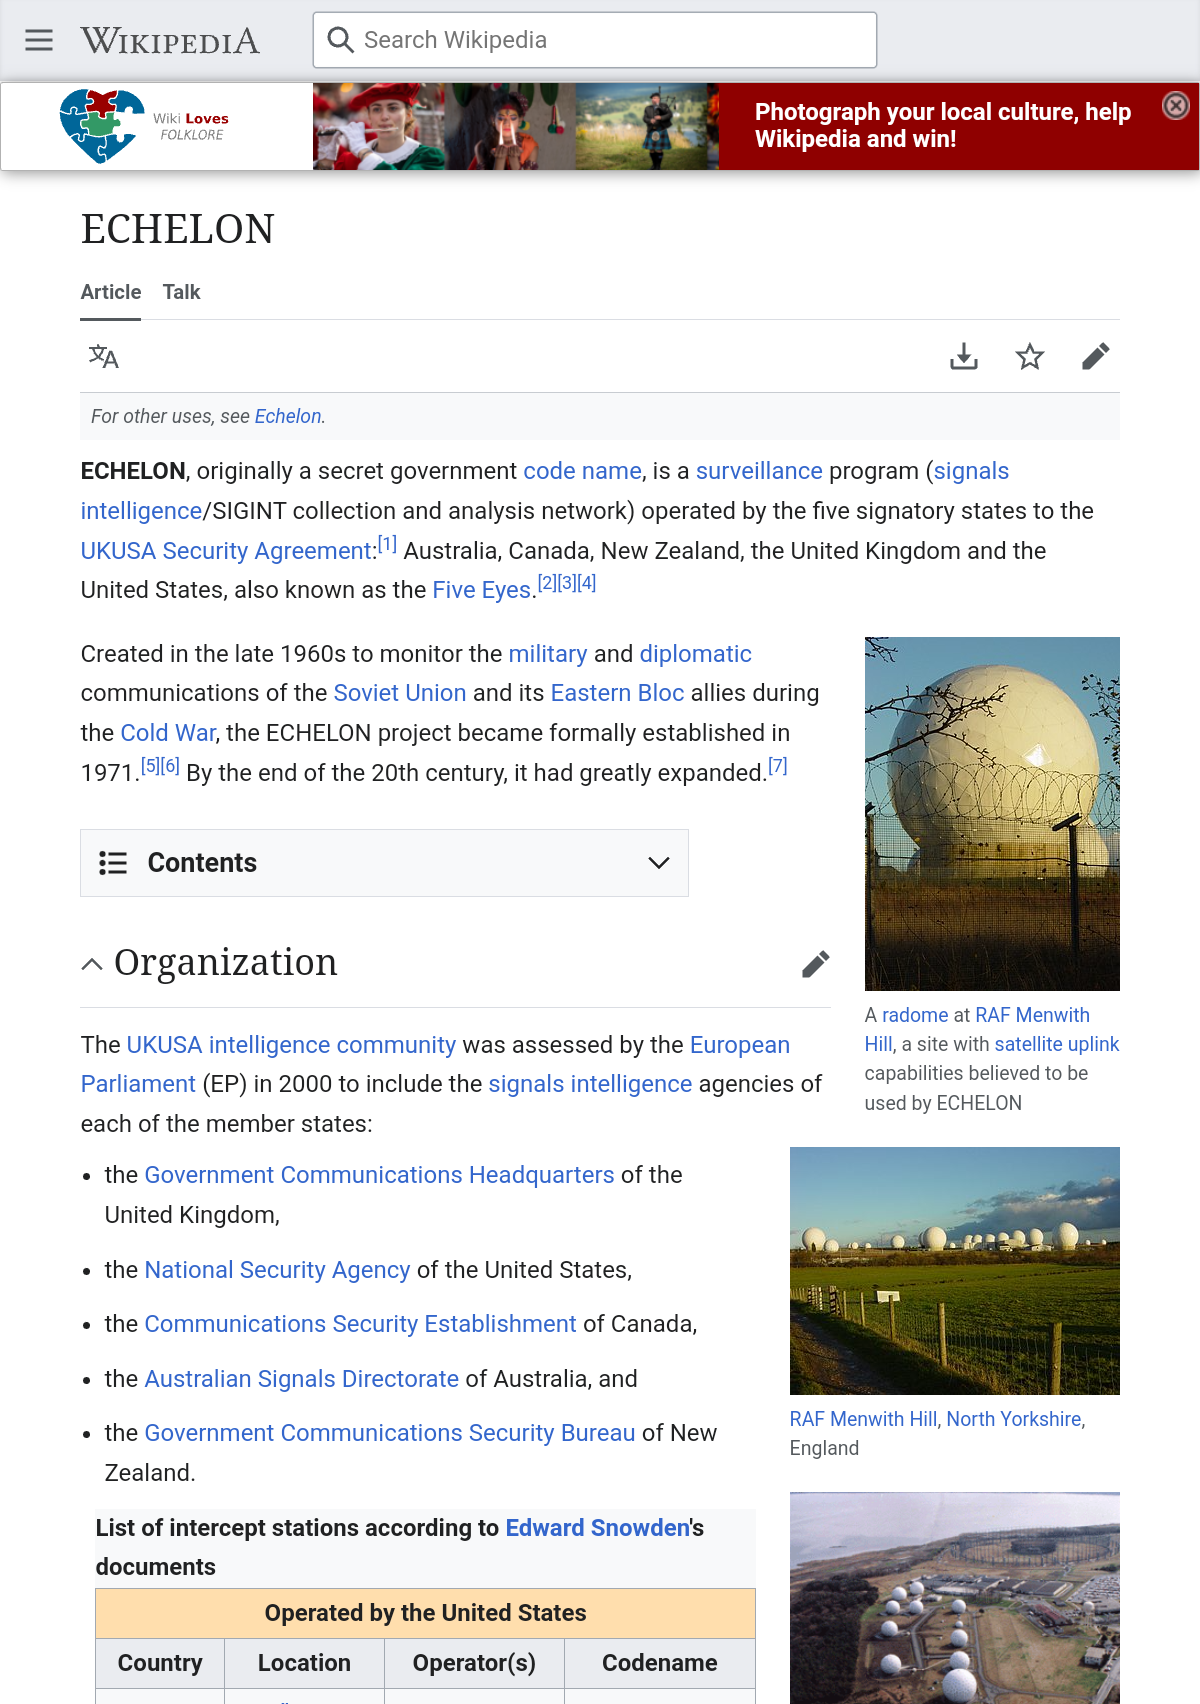Open the Soviet Union link
The height and width of the screenshot is (1704, 1200).
click(x=400, y=693)
